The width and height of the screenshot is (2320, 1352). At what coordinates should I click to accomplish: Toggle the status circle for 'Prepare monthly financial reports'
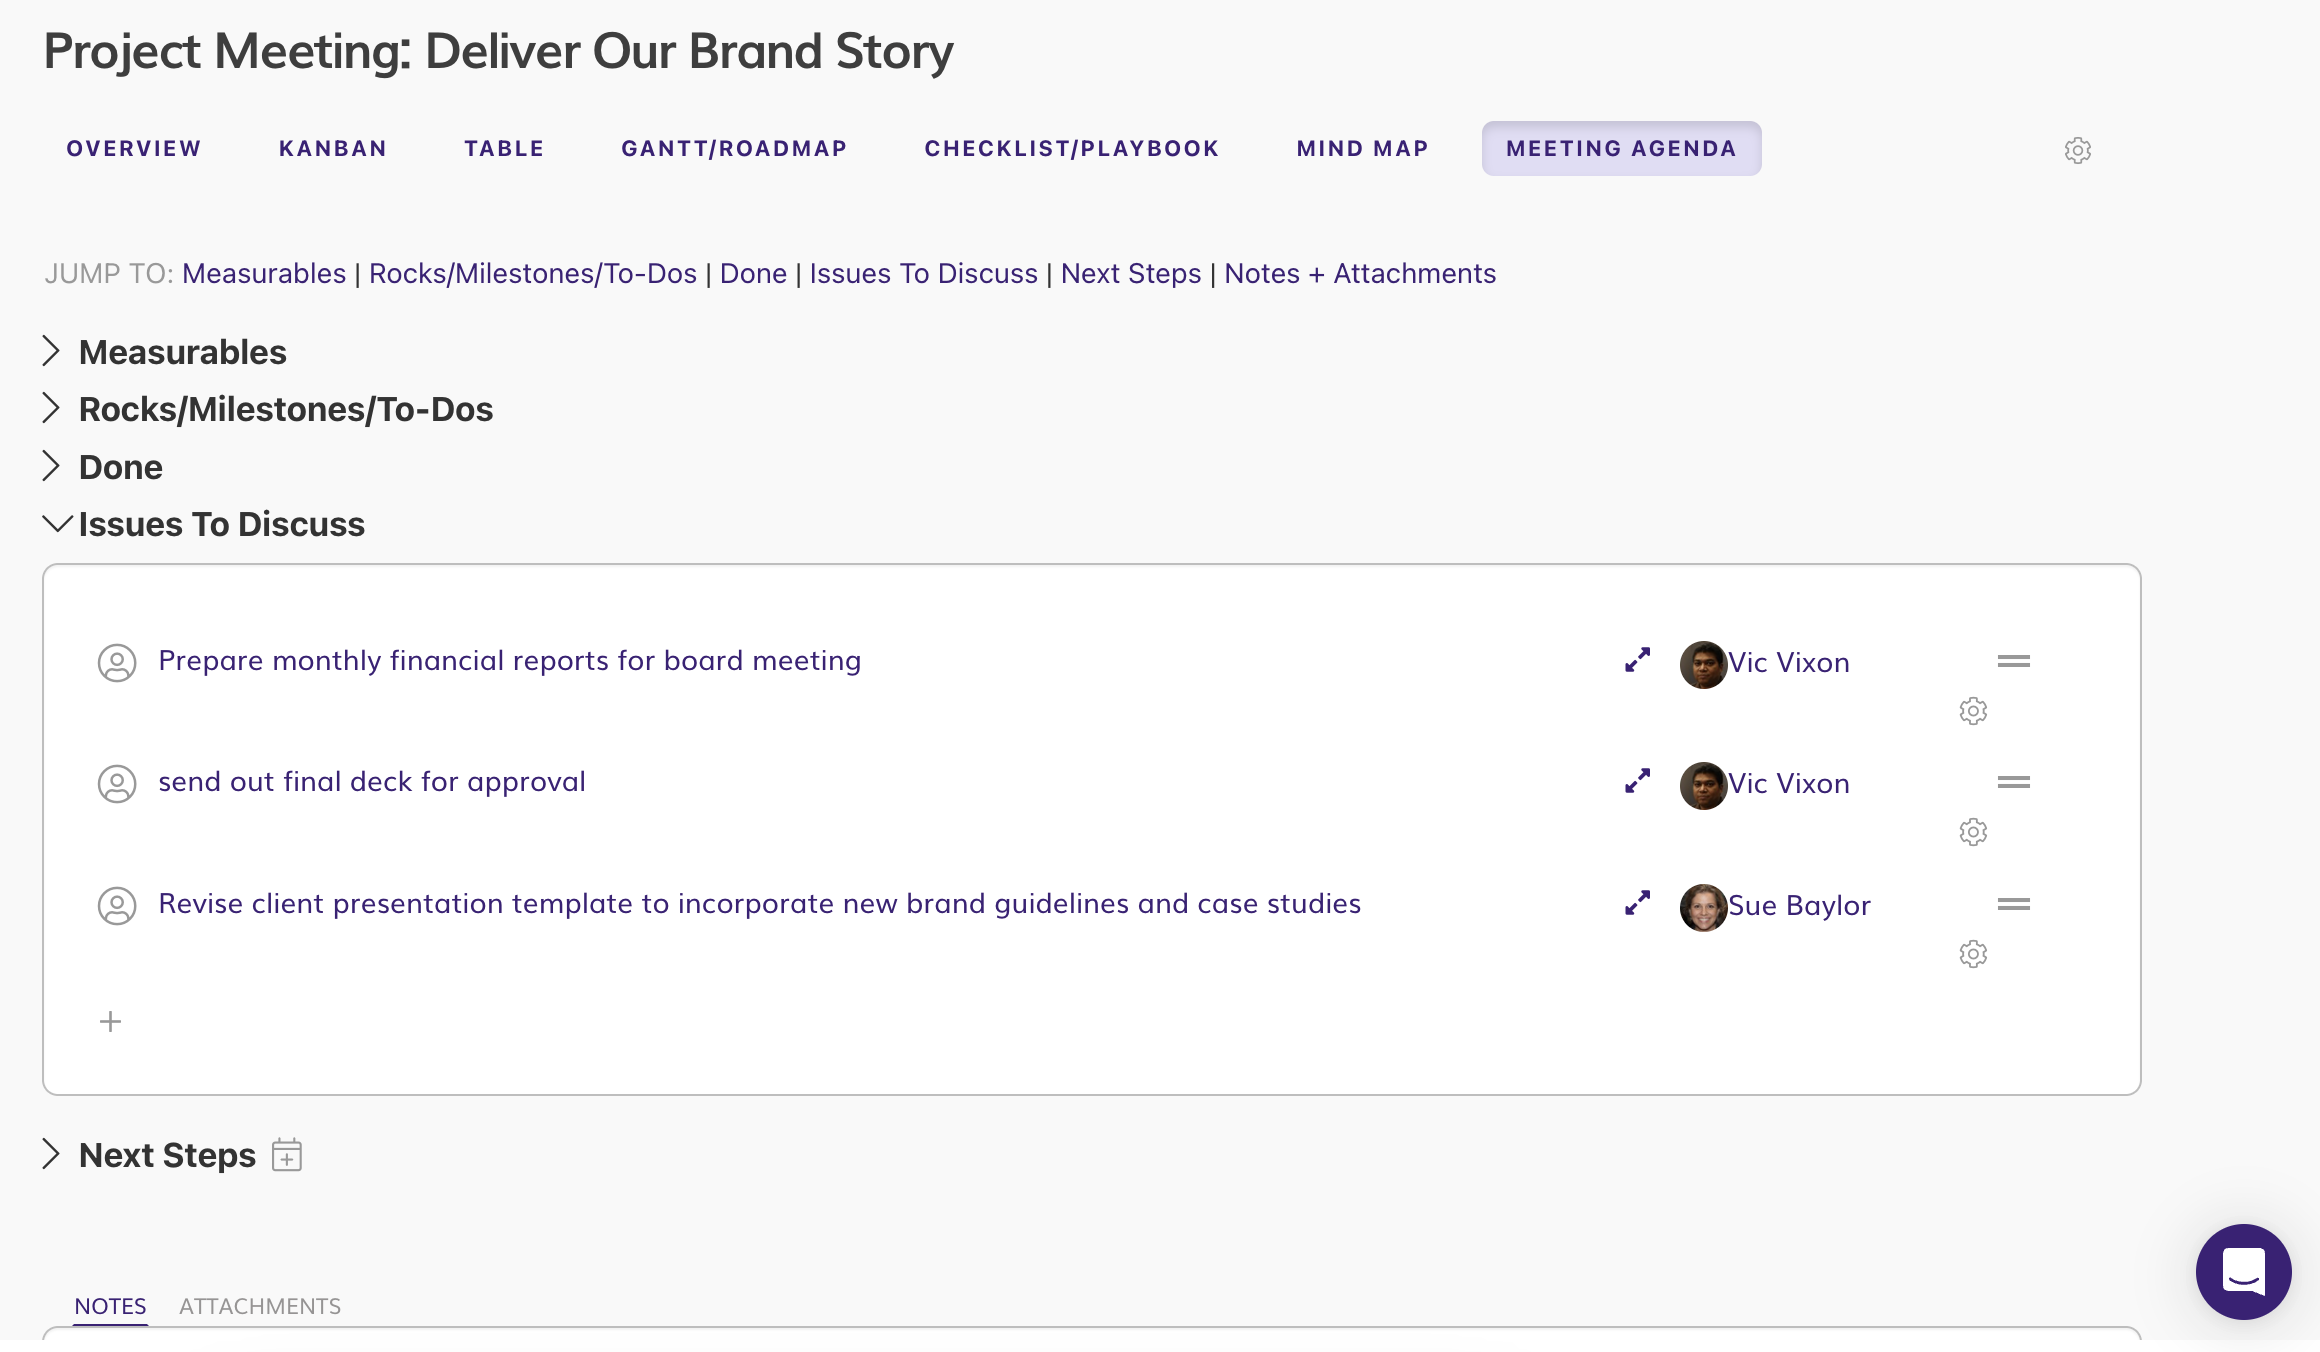pos(117,662)
